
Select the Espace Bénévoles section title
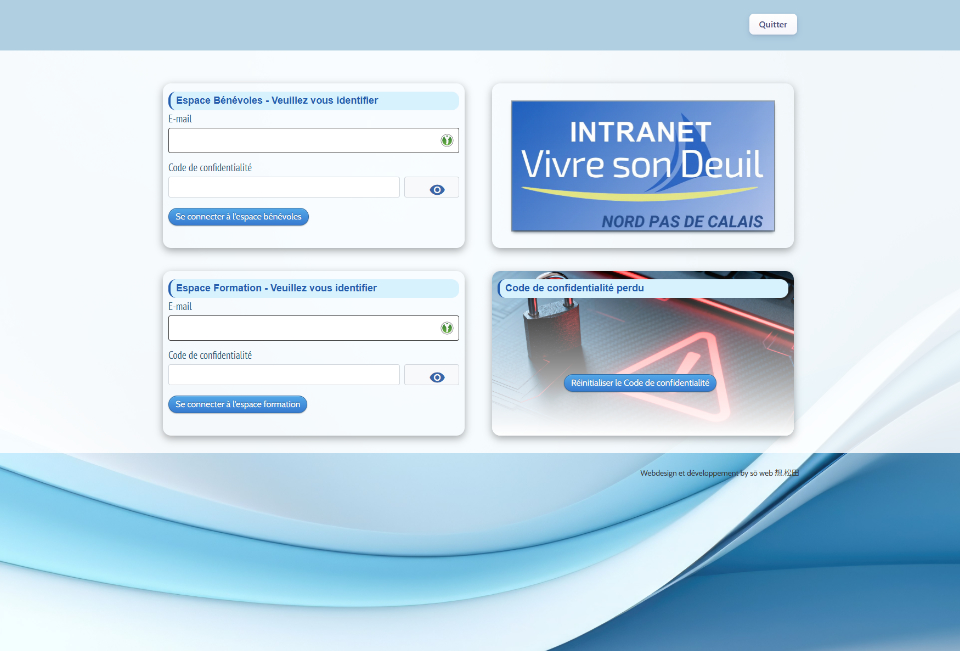[x=276, y=100]
